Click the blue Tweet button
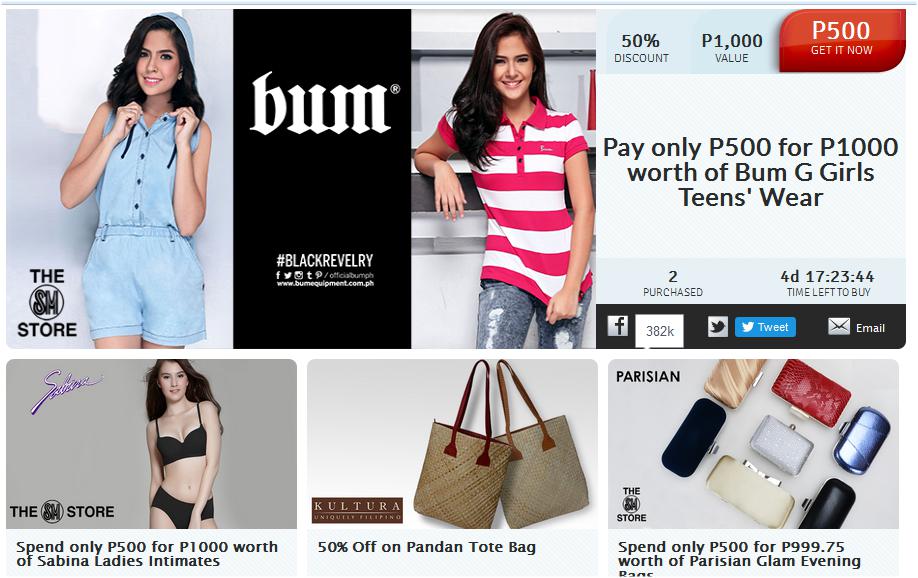Image resolution: width=918 pixels, height=578 pixels. pos(765,327)
